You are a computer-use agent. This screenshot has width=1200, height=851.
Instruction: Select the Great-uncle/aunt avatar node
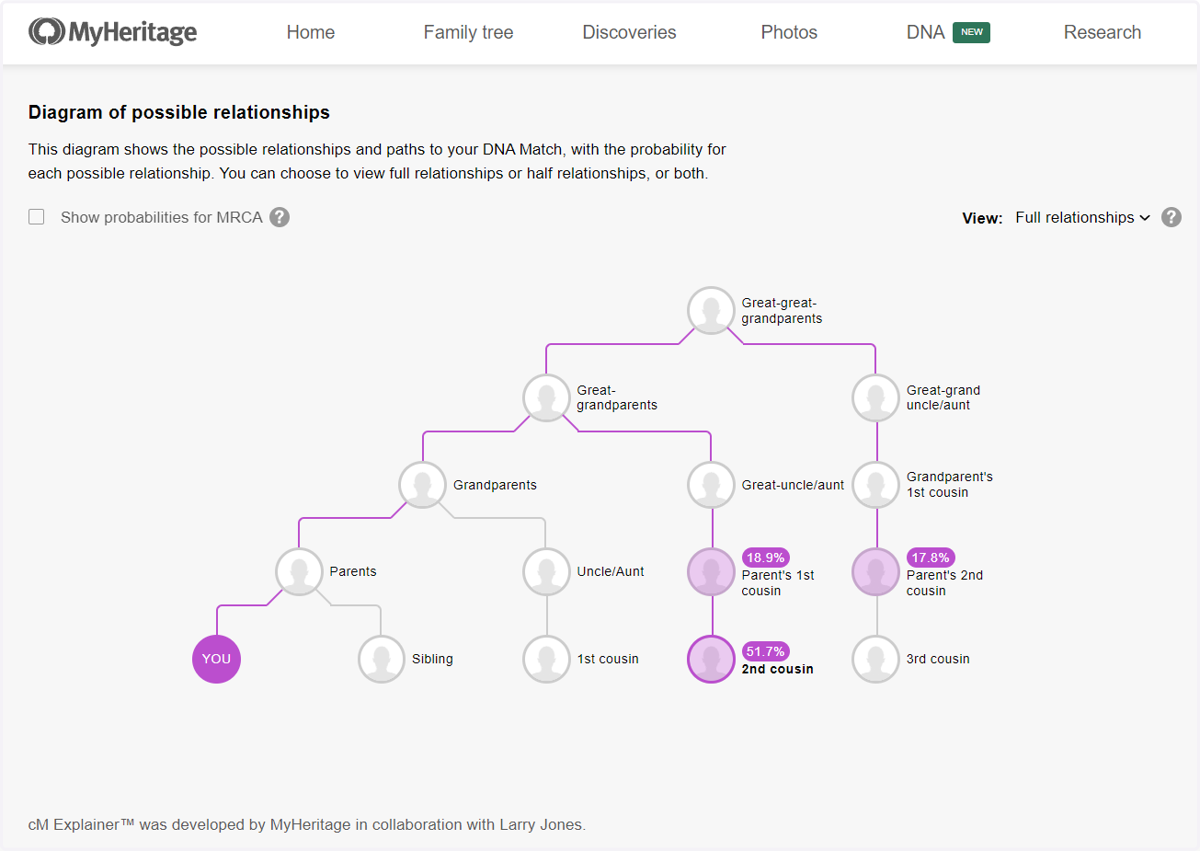(712, 485)
